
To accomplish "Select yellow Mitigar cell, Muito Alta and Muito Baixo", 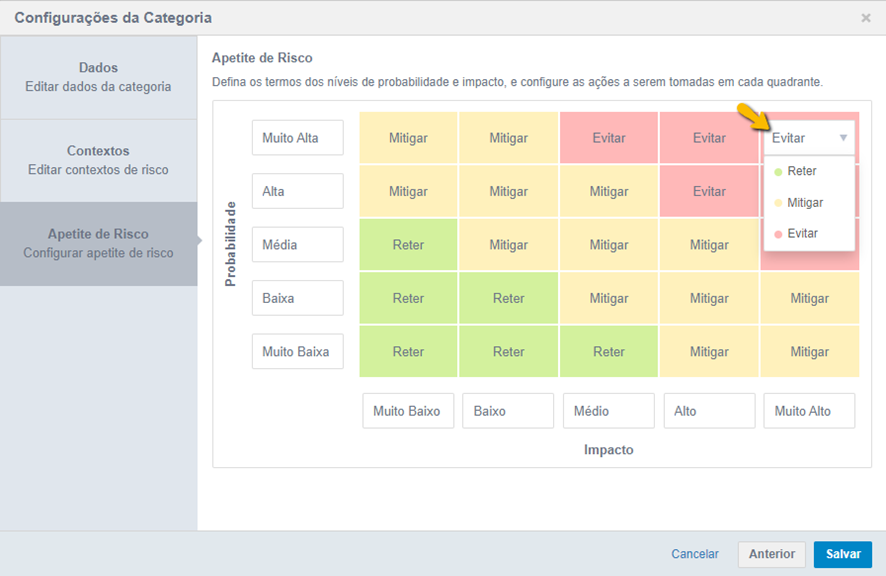I will click(x=408, y=138).
